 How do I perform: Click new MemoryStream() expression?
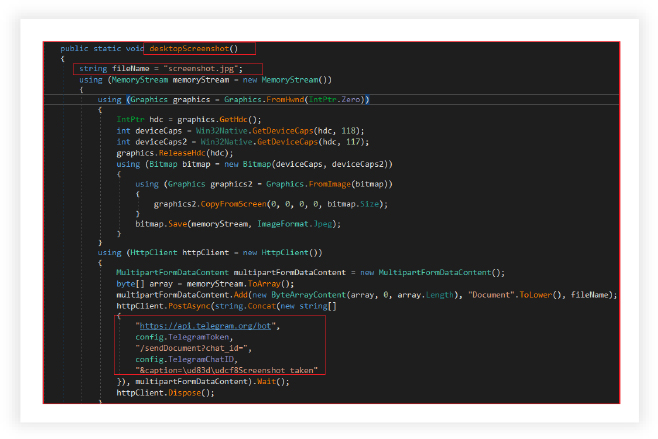pyautogui.click(x=285, y=80)
